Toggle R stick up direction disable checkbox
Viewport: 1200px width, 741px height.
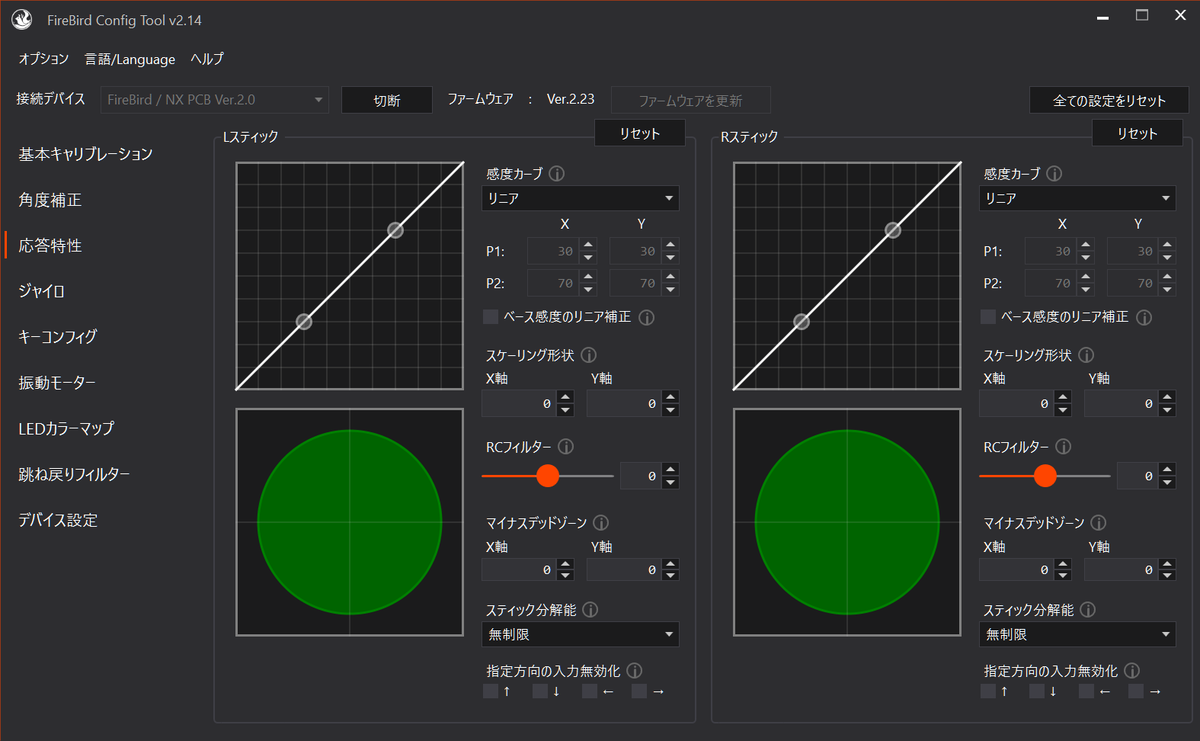(x=988, y=691)
